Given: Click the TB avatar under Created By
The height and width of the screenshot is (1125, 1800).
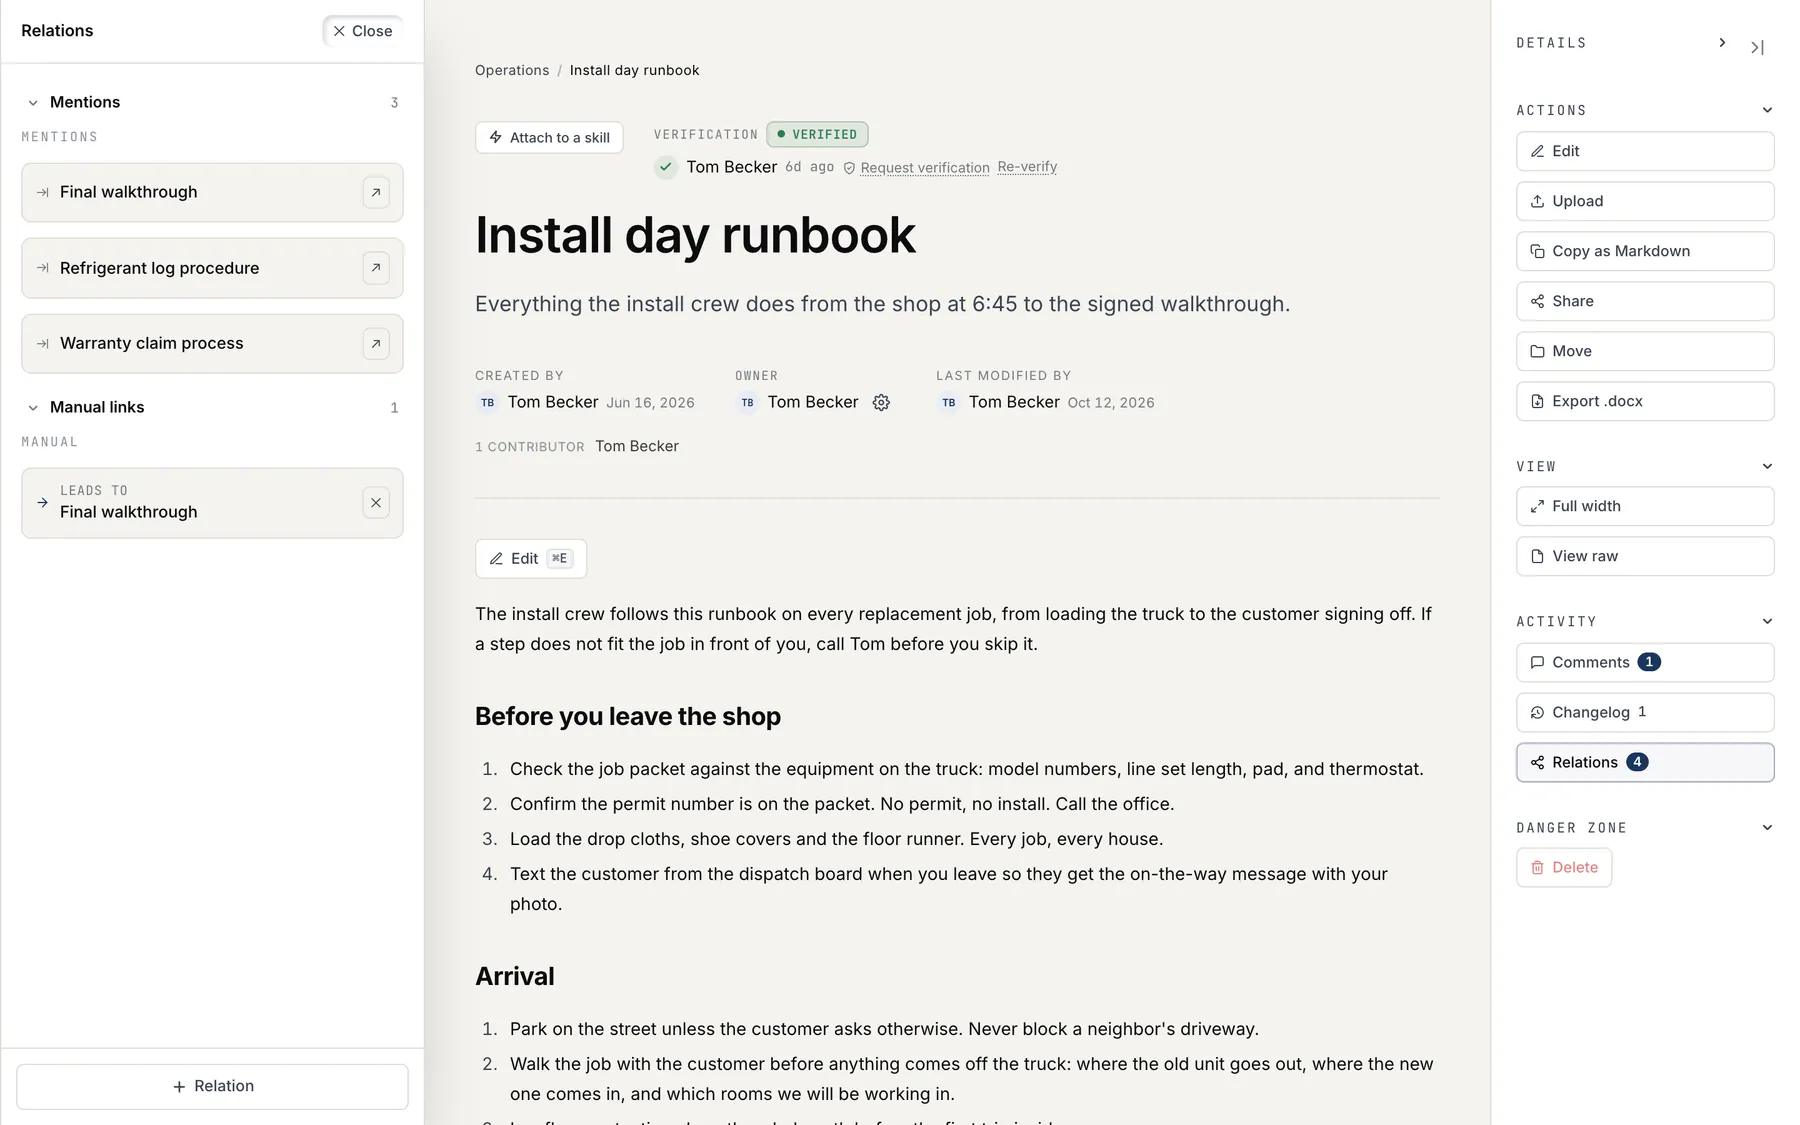Looking at the screenshot, I should 487,402.
